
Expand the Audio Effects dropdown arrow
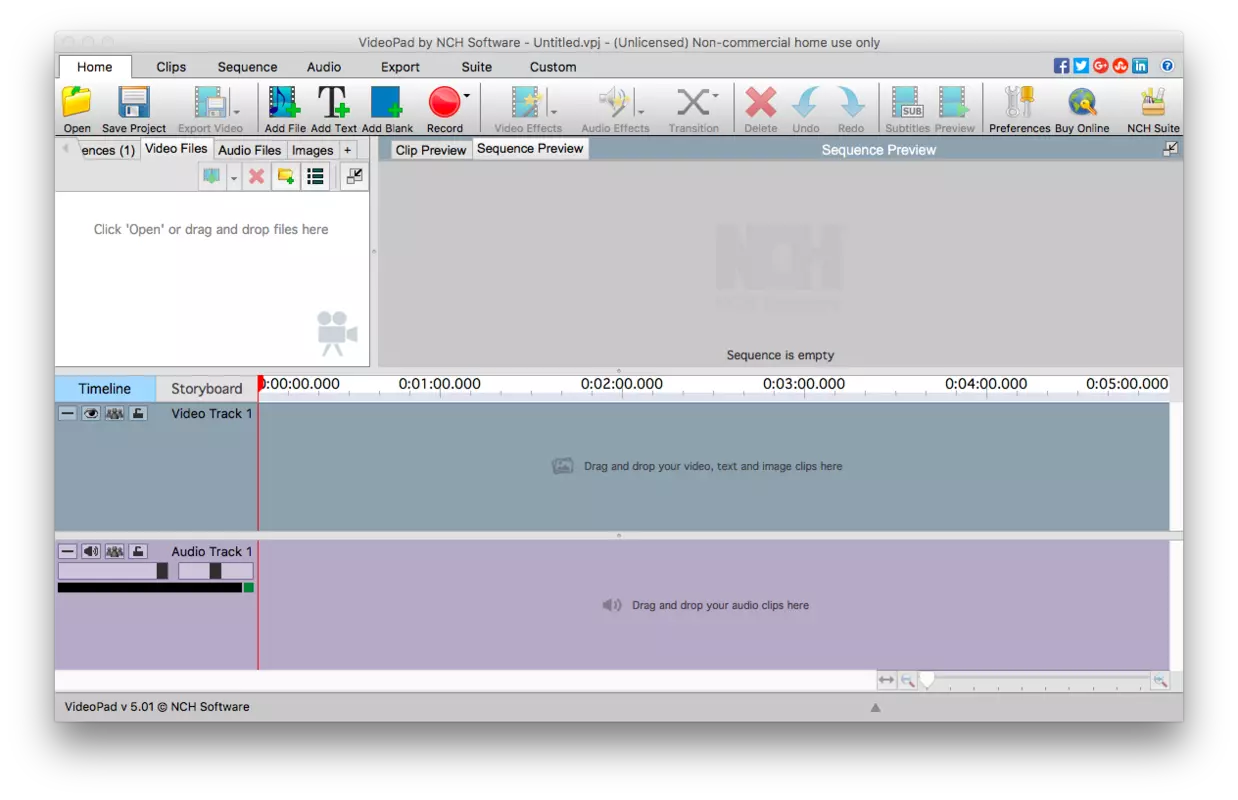[x=641, y=111]
